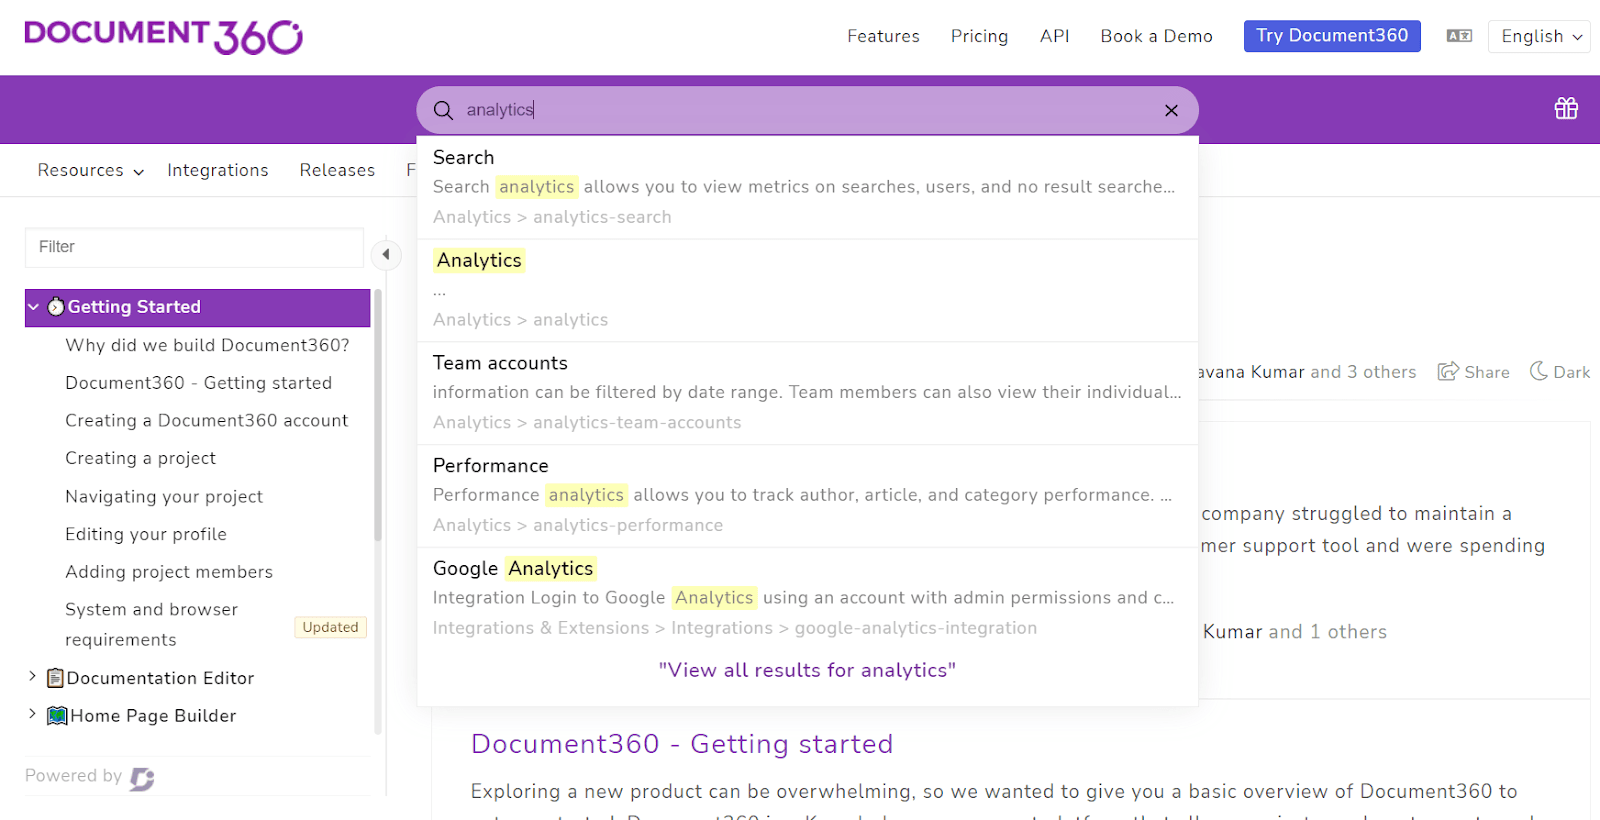Click the magnifier search icon
This screenshot has width=1600, height=820.
click(x=443, y=110)
